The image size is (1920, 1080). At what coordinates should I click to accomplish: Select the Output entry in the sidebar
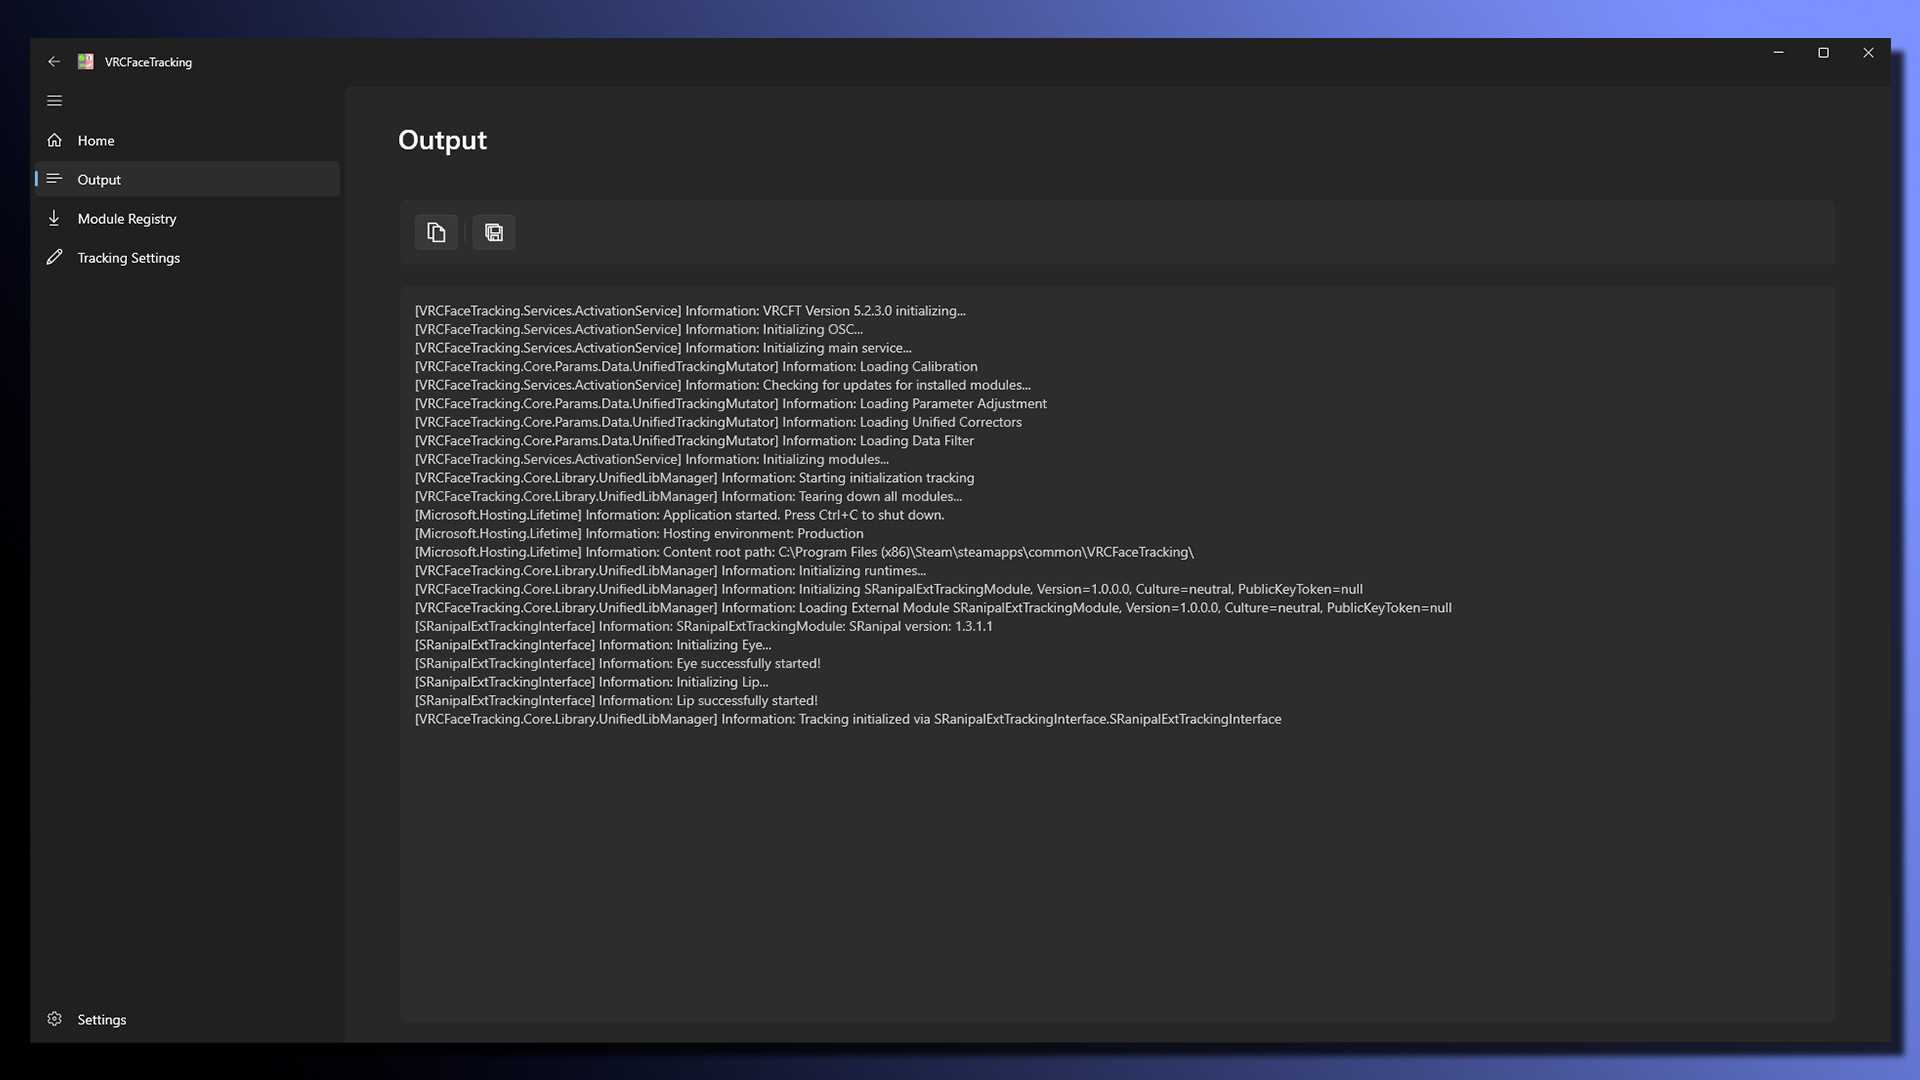click(99, 179)
